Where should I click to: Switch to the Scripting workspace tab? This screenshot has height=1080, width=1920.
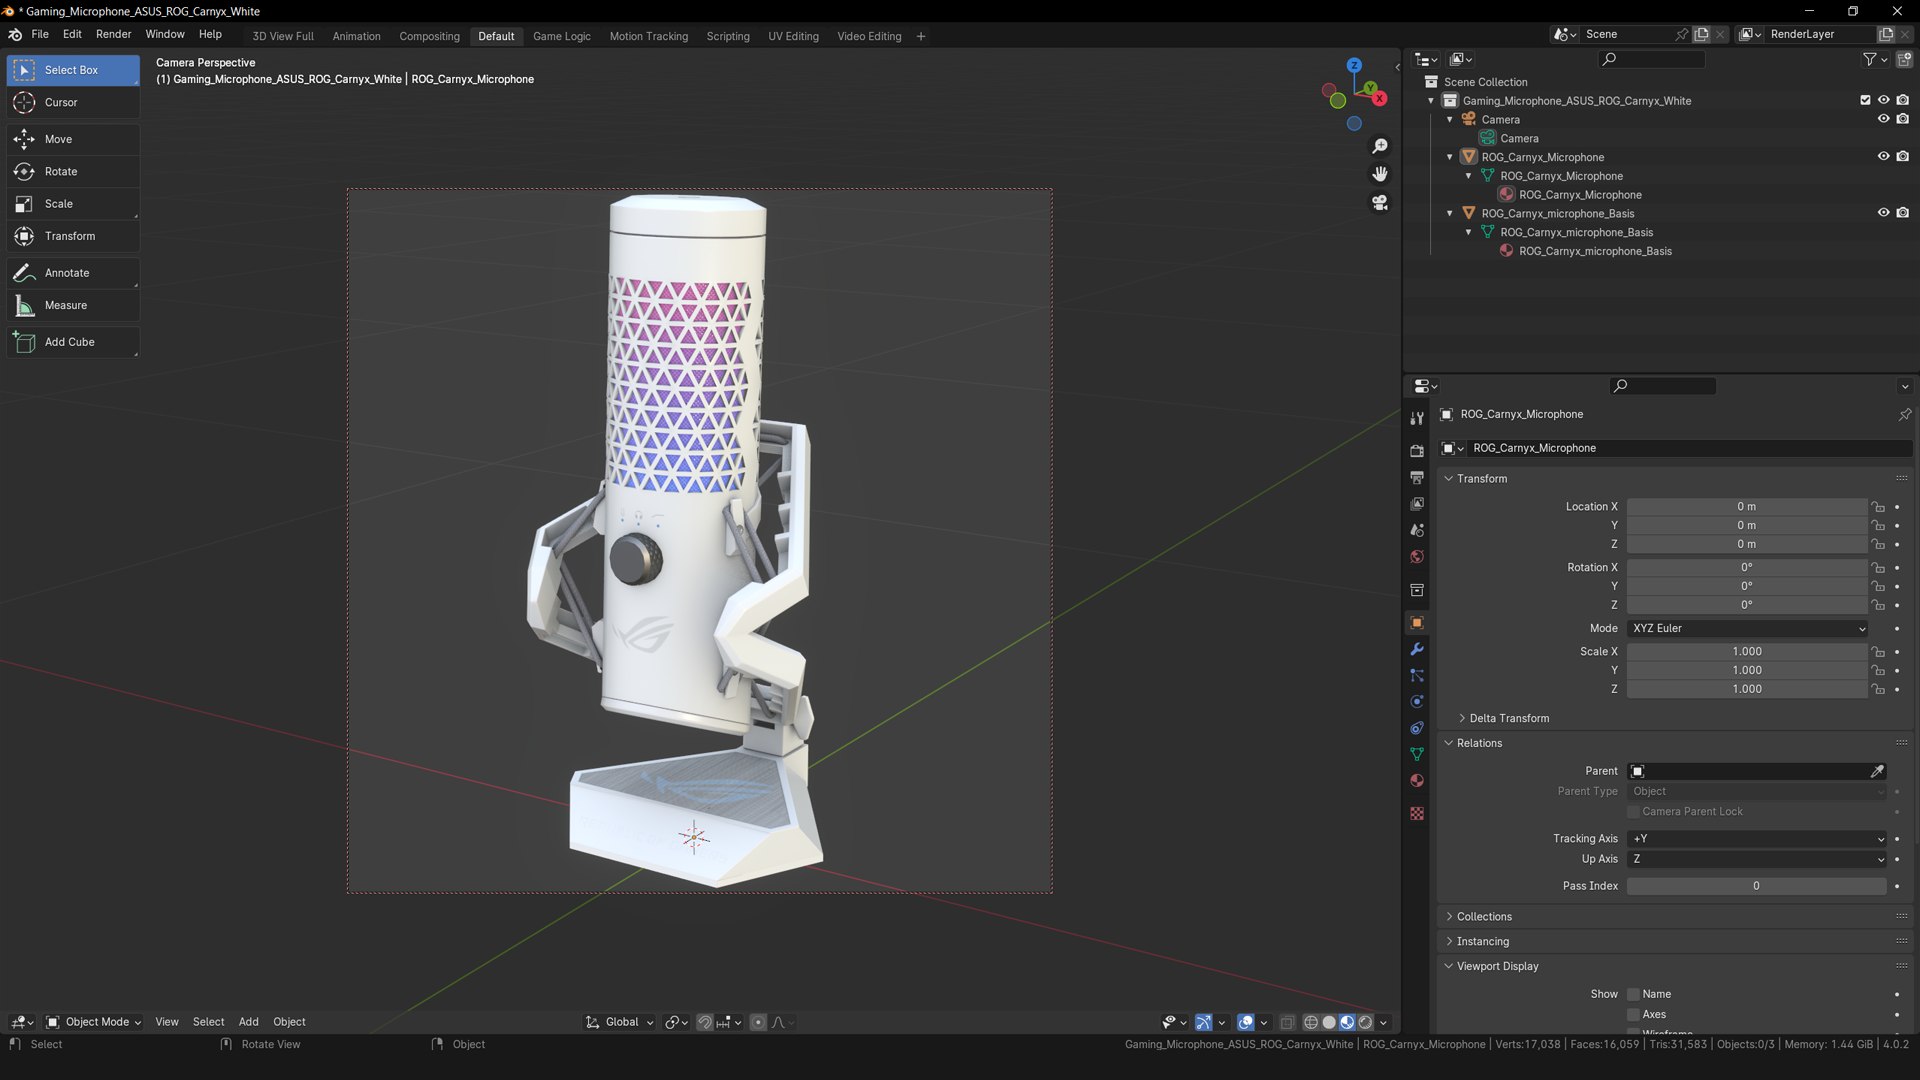tap(728, 36)
